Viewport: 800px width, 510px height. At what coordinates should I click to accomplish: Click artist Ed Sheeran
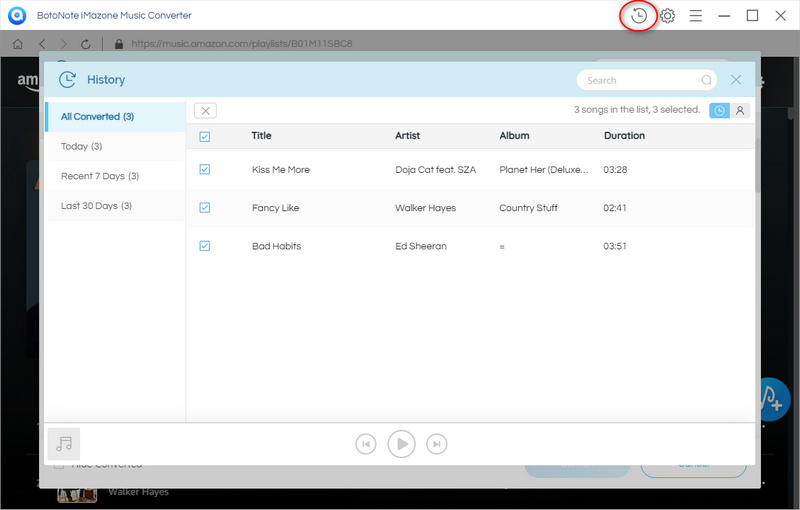(421, 246)
